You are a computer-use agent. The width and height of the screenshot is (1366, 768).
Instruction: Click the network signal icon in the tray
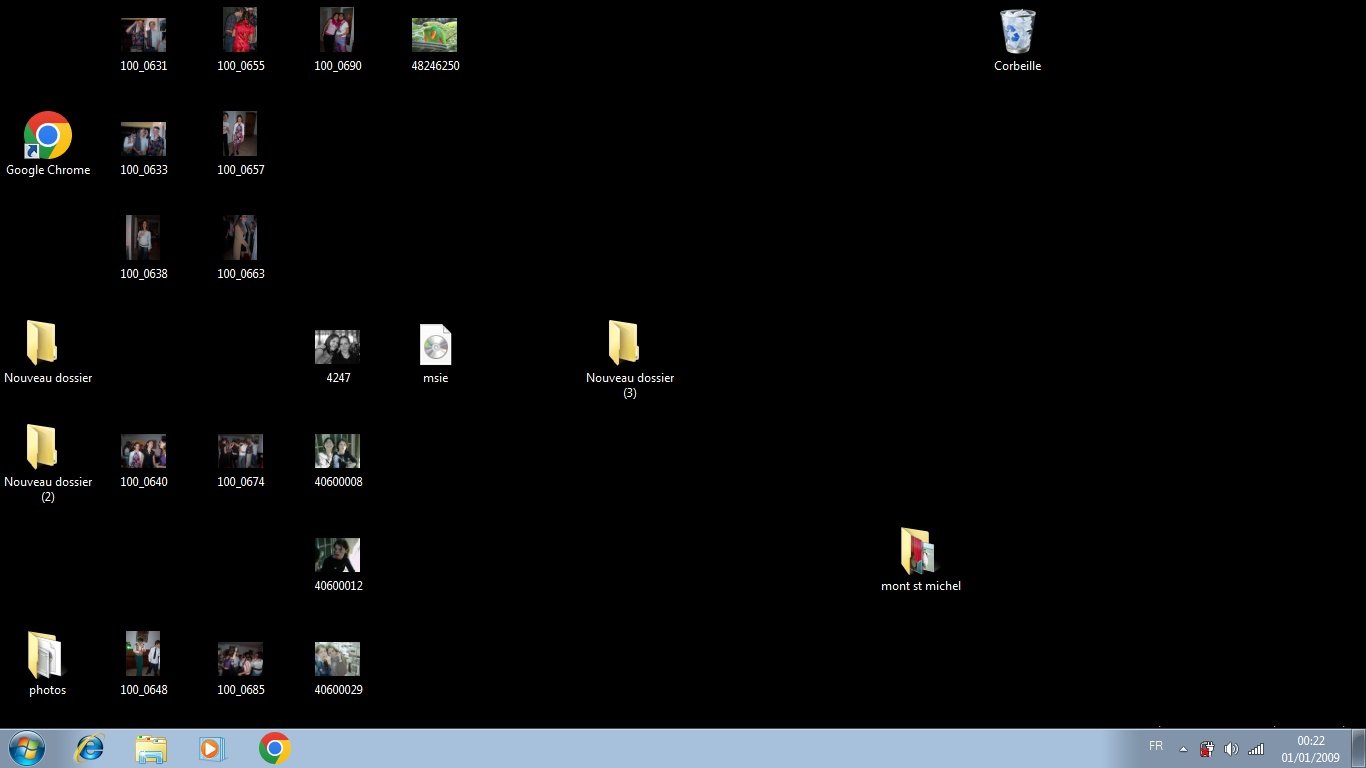click(1256, 747)
